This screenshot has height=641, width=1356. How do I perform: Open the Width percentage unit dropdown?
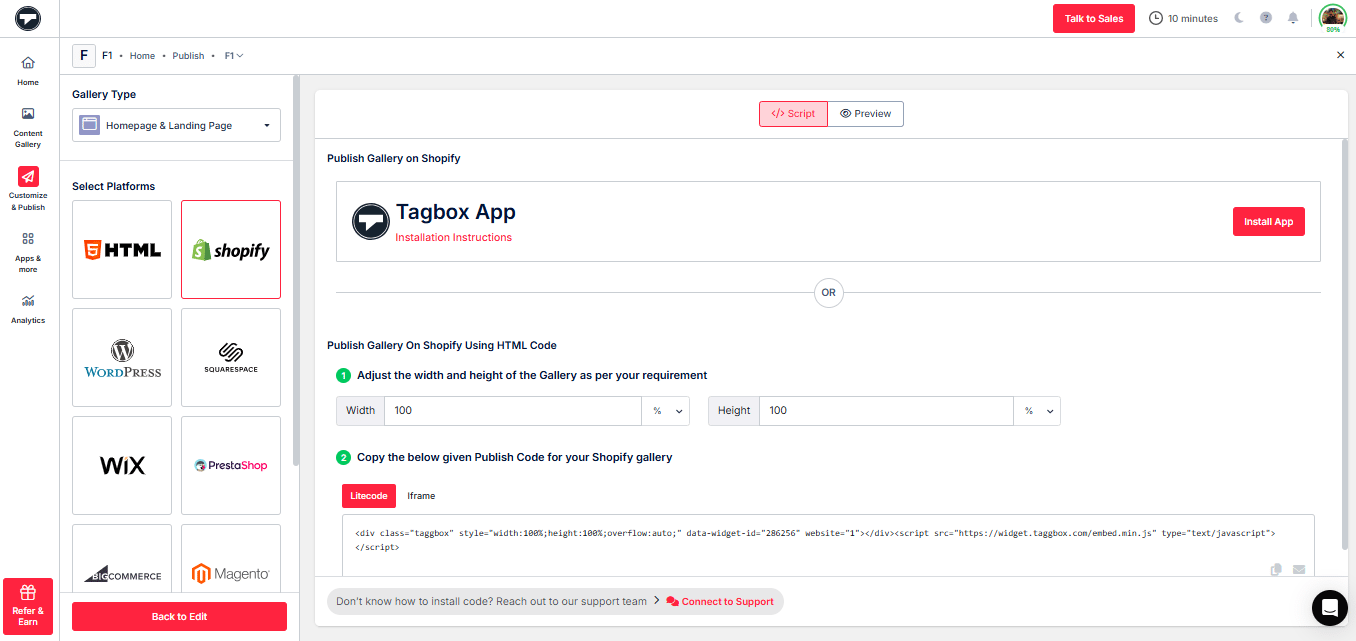click(x=666, y=410)
